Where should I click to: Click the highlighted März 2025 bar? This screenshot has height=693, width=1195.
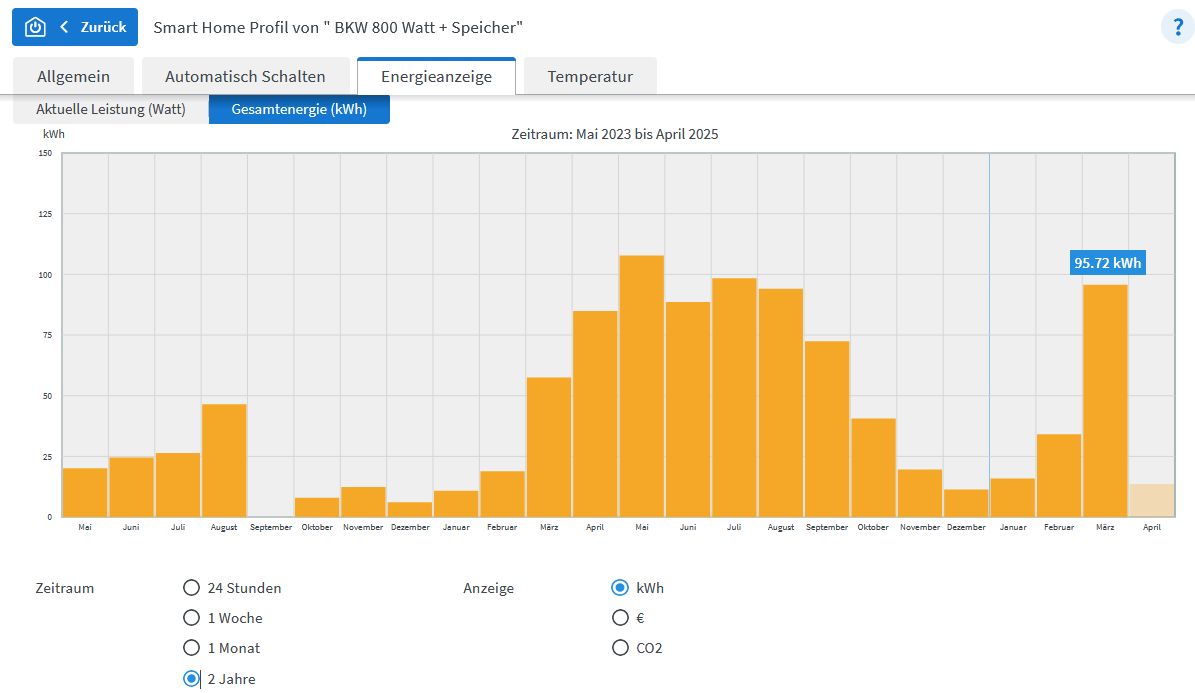[x=1105, y=401]
